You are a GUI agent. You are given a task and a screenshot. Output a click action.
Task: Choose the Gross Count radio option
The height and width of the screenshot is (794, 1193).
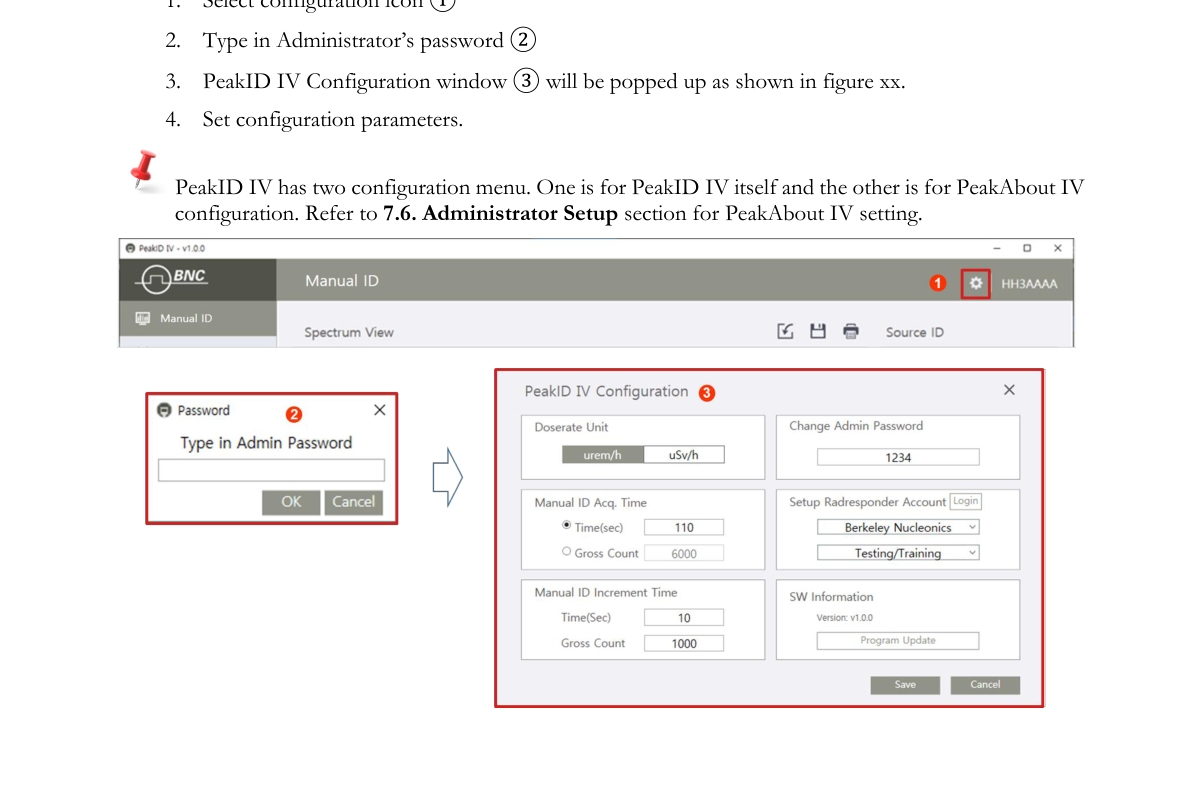tap(566, 551)
